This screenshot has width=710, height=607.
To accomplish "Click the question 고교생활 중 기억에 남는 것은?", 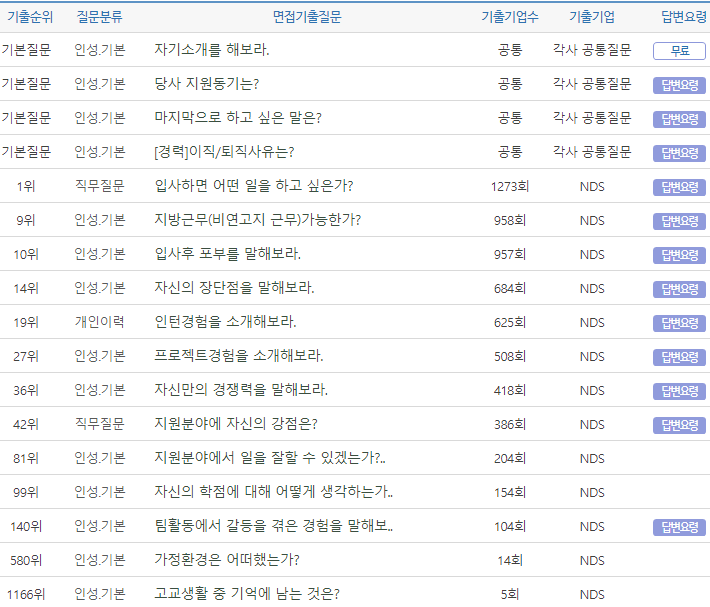I will point(247,594).
